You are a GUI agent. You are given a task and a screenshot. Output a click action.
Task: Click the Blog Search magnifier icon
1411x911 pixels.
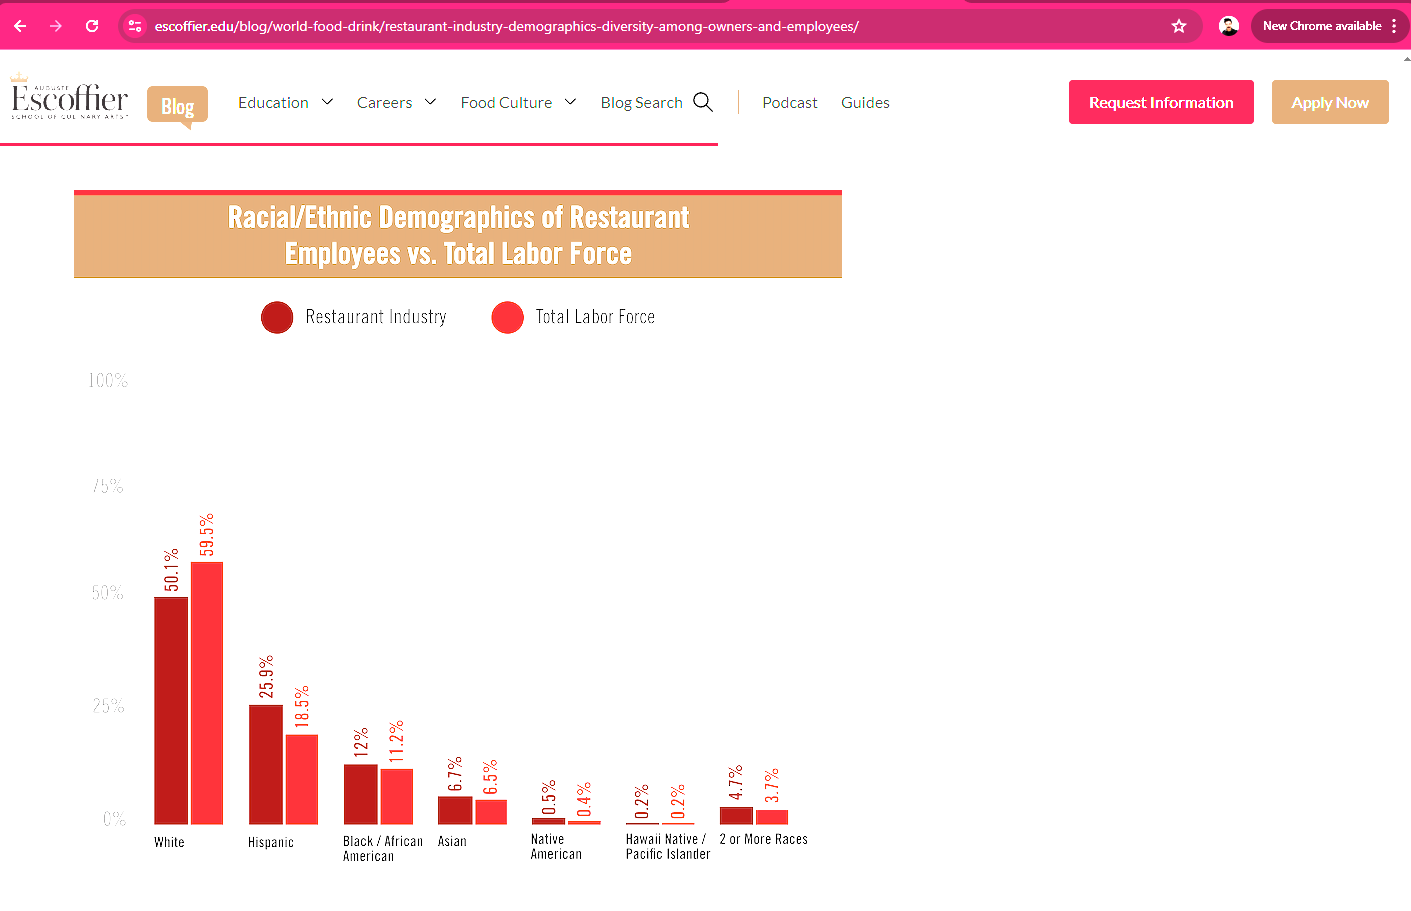[x=703, y=102]
